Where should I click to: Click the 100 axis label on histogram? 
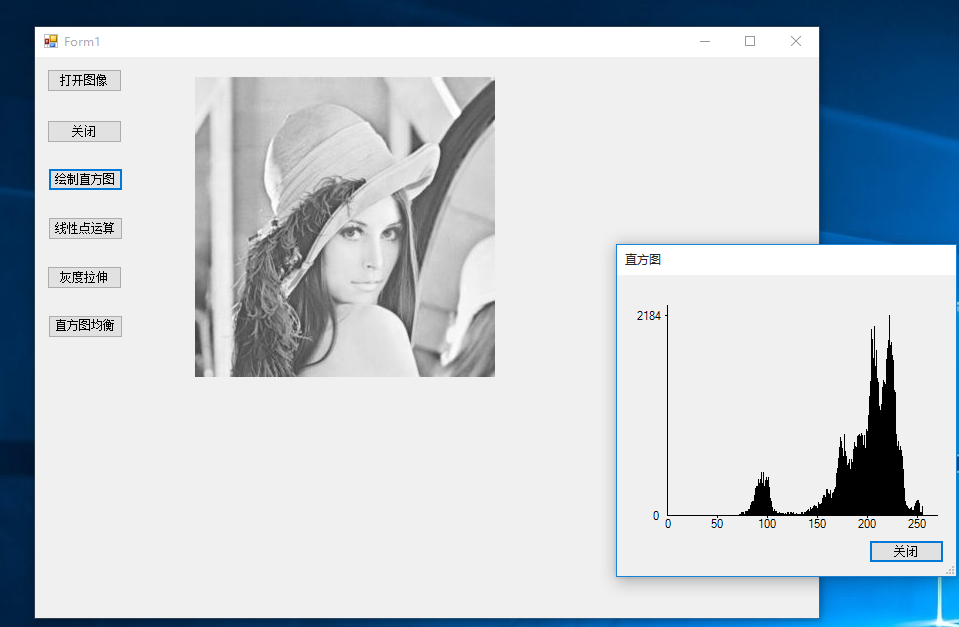pyautogui.click(x=767, y=524)
